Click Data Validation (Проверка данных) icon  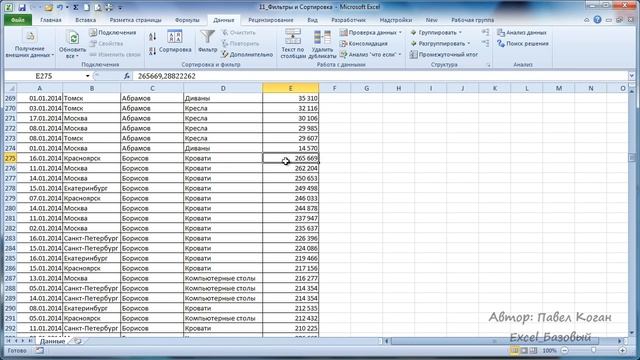point(344,33)
